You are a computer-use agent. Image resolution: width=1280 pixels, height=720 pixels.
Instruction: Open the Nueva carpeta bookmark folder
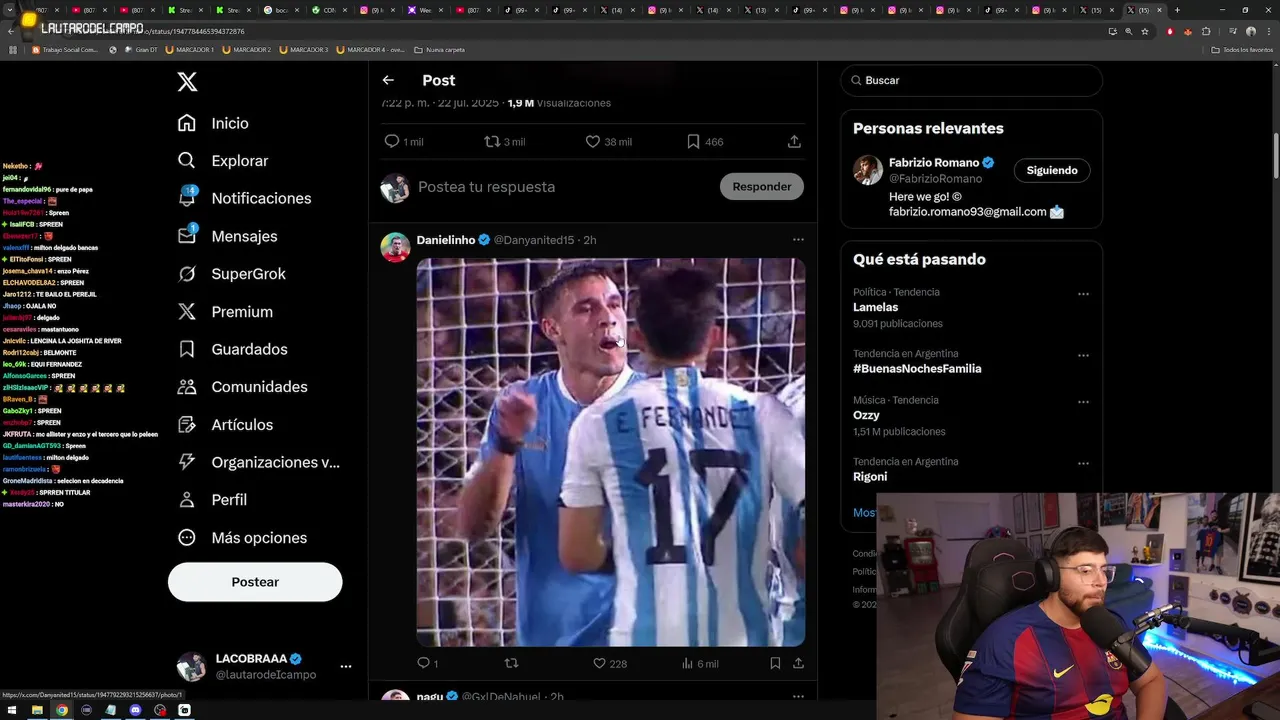coord(440,50)
